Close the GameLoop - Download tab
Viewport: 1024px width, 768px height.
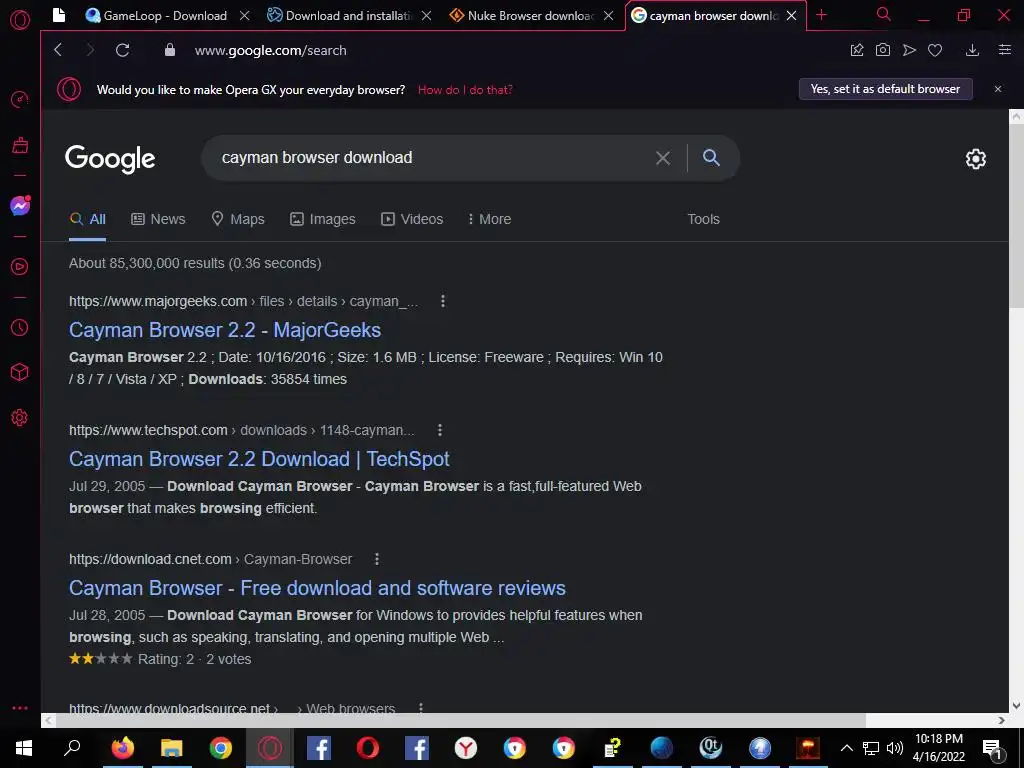click(244, 16)
